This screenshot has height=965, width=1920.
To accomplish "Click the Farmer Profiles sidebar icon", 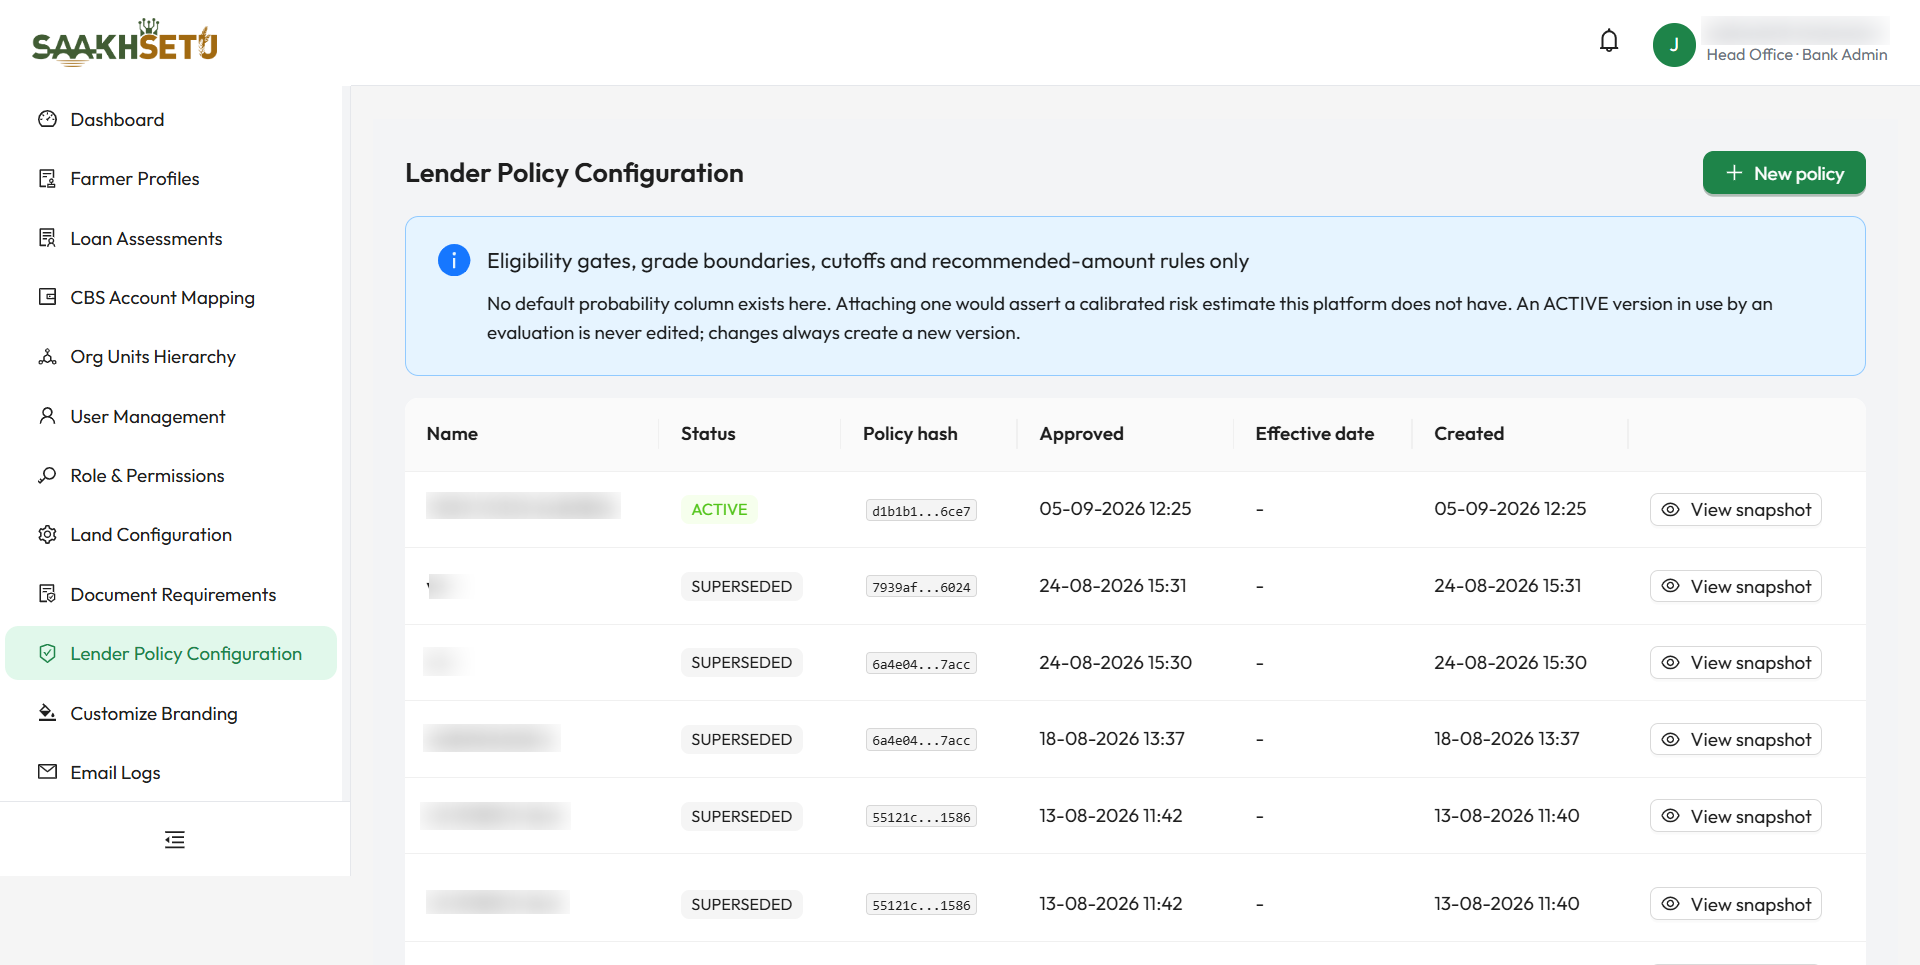I will click(x=47, y=179).
